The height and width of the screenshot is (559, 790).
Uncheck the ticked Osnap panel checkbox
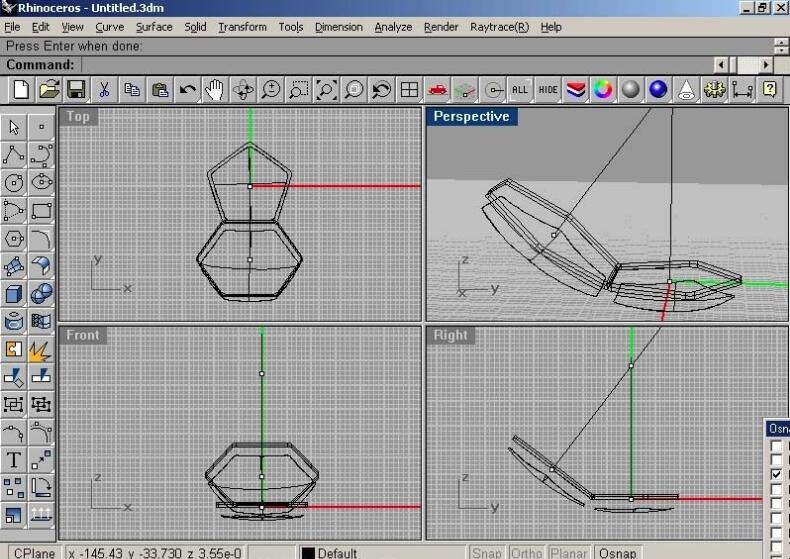(777, 474)
